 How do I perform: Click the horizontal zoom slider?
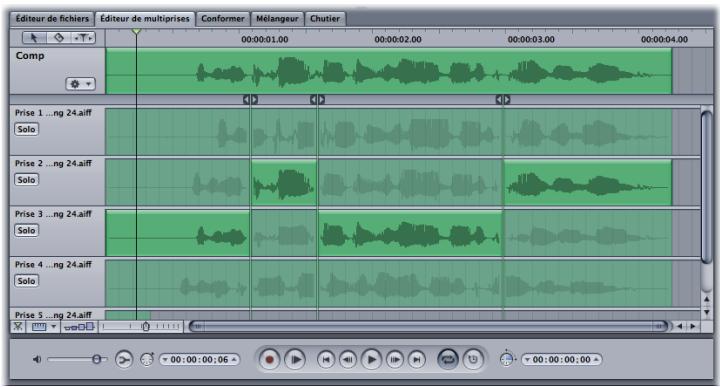(x=141, y=327)
